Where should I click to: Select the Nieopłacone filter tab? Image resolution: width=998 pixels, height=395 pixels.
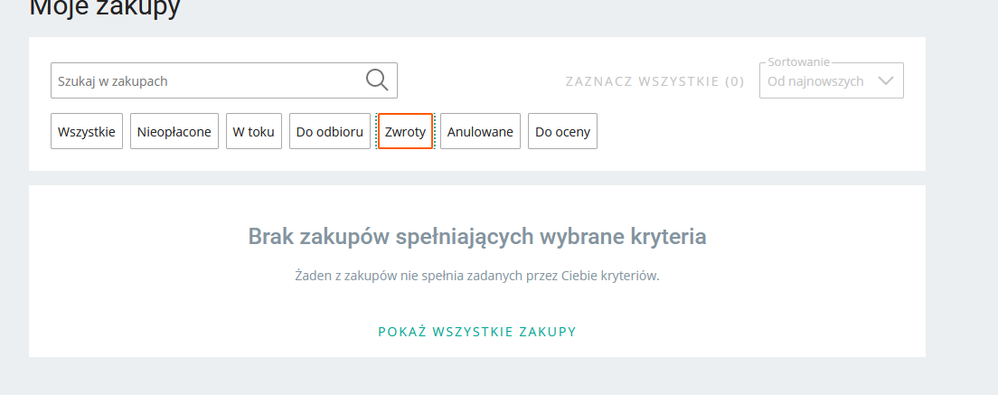pos(174,131)
